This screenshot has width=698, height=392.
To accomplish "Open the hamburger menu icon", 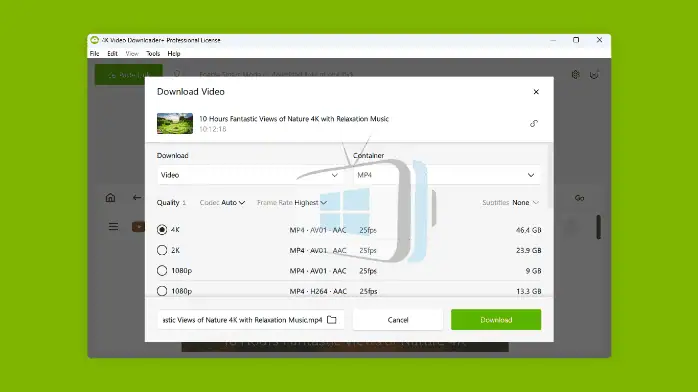I will 114,226.
